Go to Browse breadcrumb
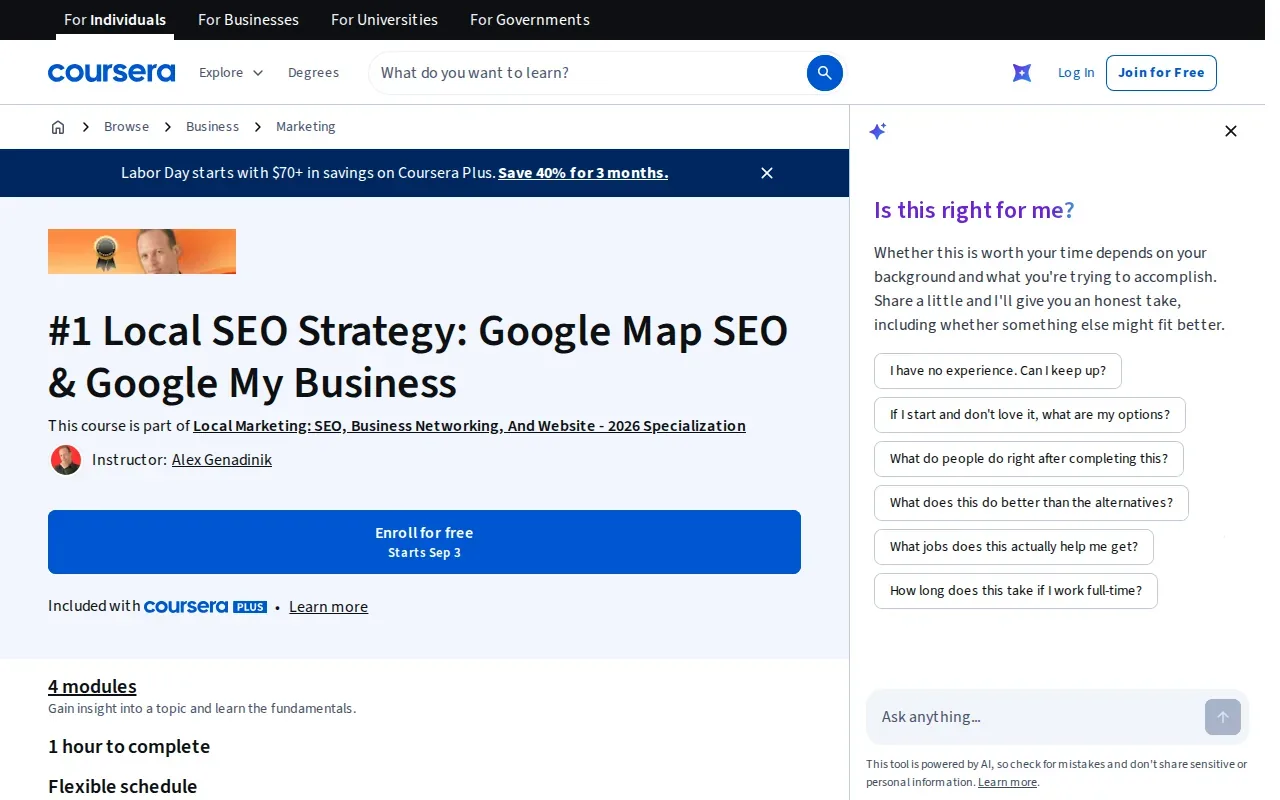The image size is (1280, 800). coord(126,127)
